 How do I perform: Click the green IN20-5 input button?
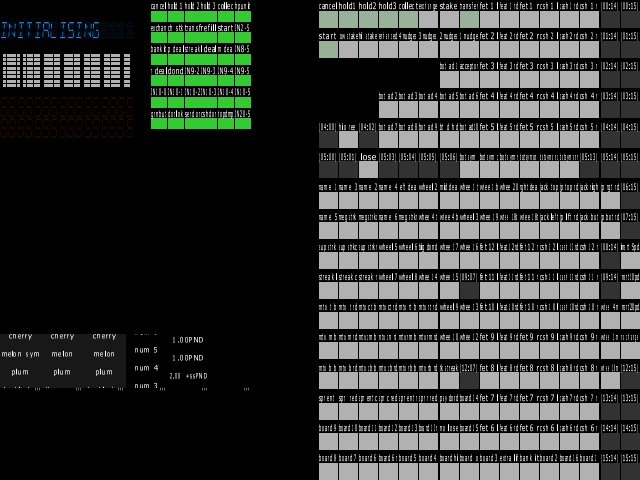pos(243,123)
